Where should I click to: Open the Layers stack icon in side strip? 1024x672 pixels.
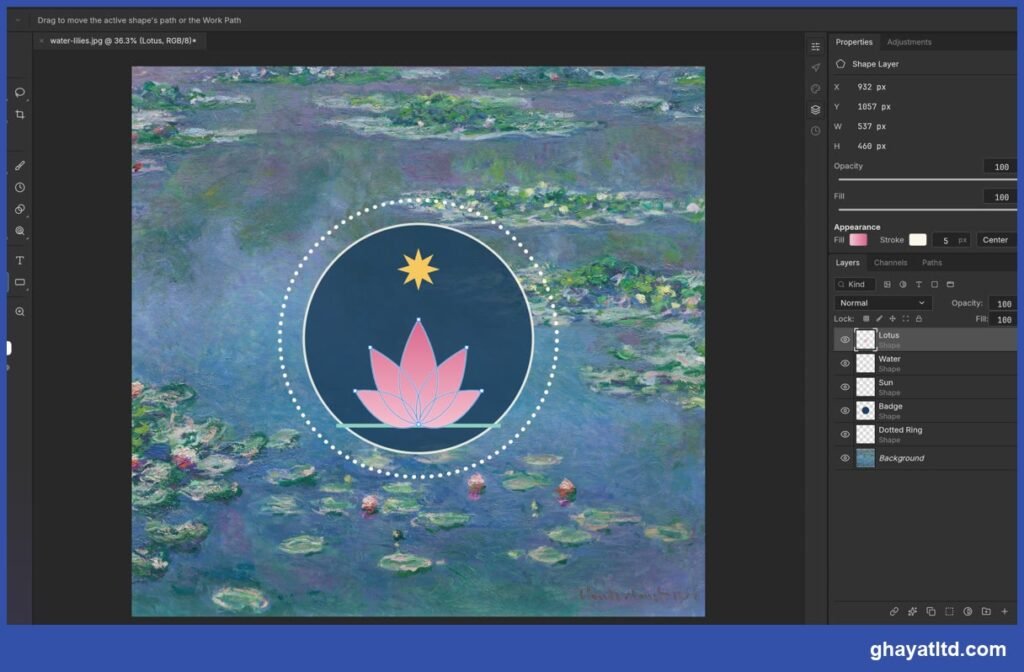(816, 110)
